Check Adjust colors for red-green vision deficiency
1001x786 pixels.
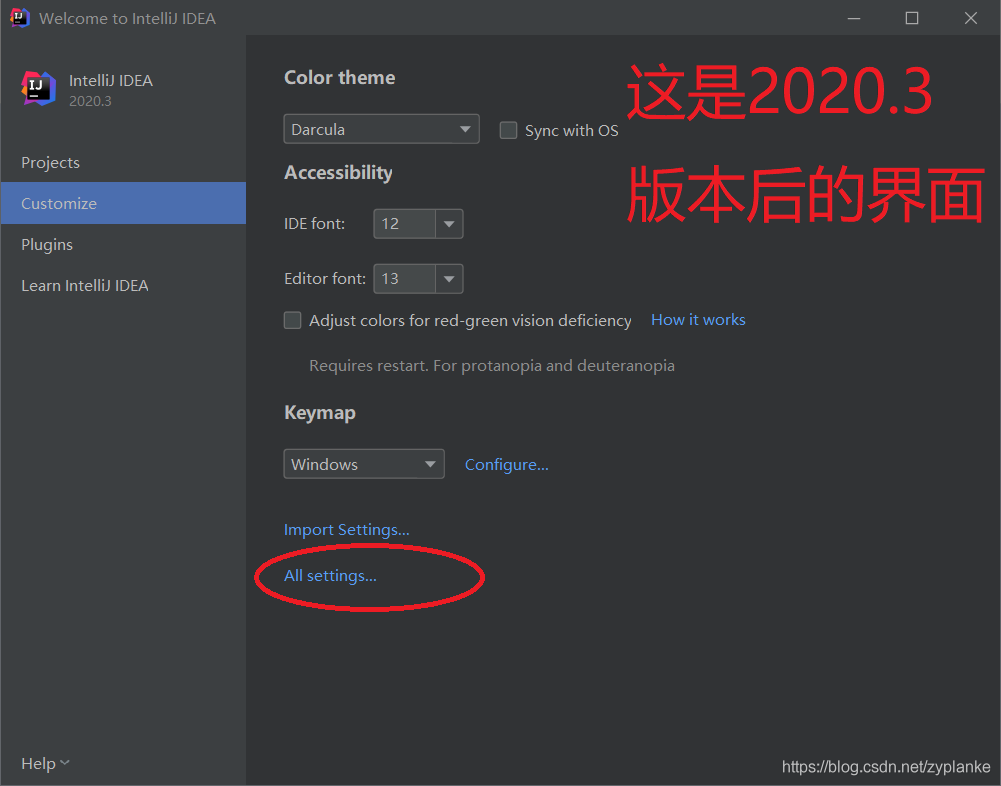coord(292,320)
